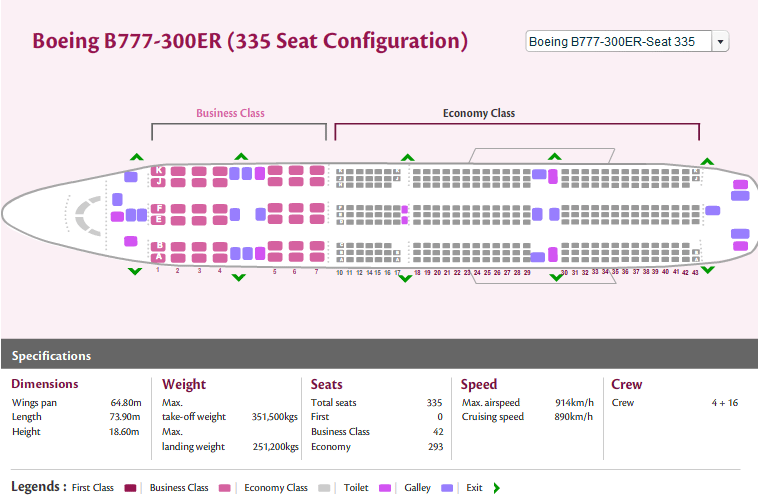Click the dropdown arrow of aircraft configuration selector
The height and width of the screenshot is (498, 758).
(x=721, y=42)
